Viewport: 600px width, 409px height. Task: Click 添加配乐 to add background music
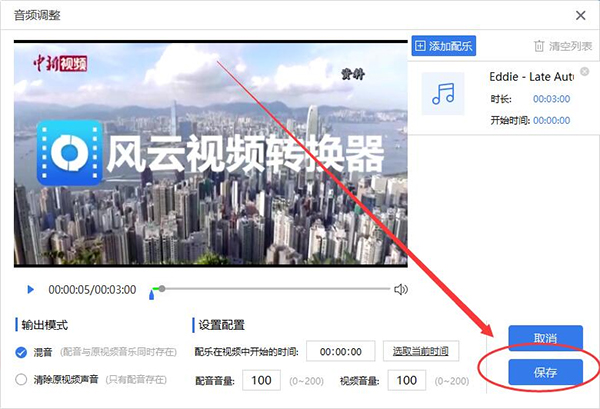tap(443, 46)
